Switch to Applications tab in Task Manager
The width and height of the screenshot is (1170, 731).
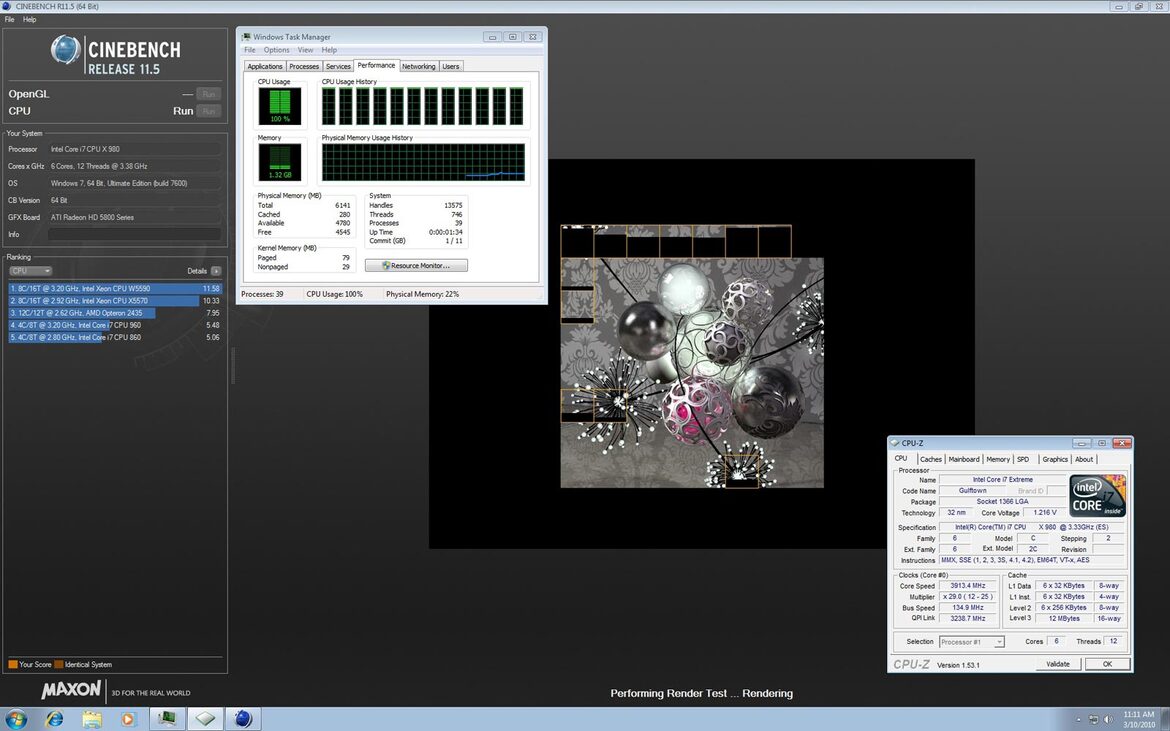(265, 66)
